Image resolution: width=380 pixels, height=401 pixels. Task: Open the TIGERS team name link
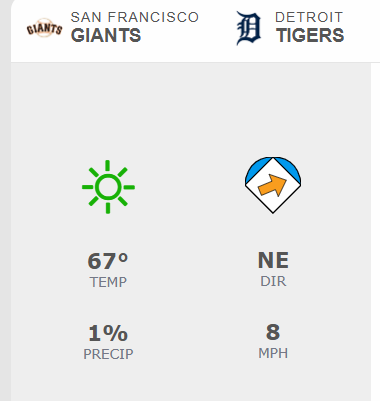pyautogui.click(x=310, y=35)
